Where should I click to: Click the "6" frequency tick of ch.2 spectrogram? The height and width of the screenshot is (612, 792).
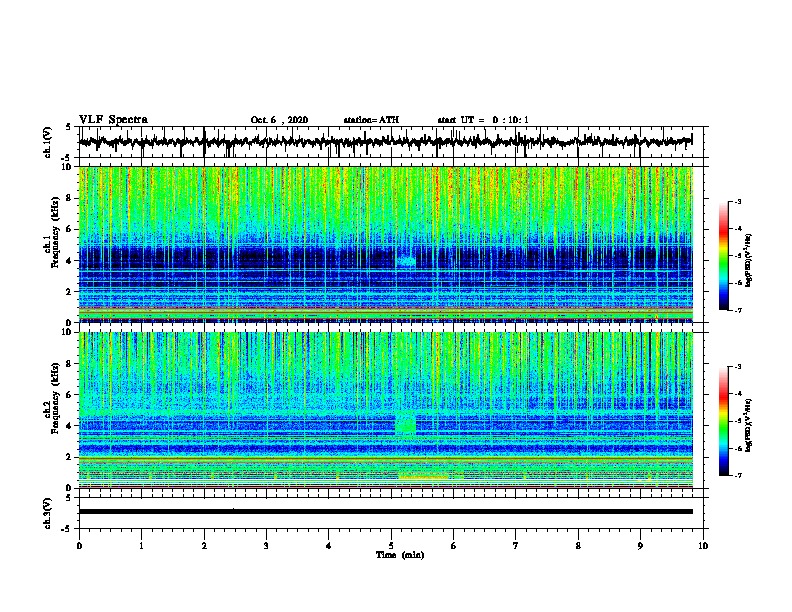click(70, 395)
